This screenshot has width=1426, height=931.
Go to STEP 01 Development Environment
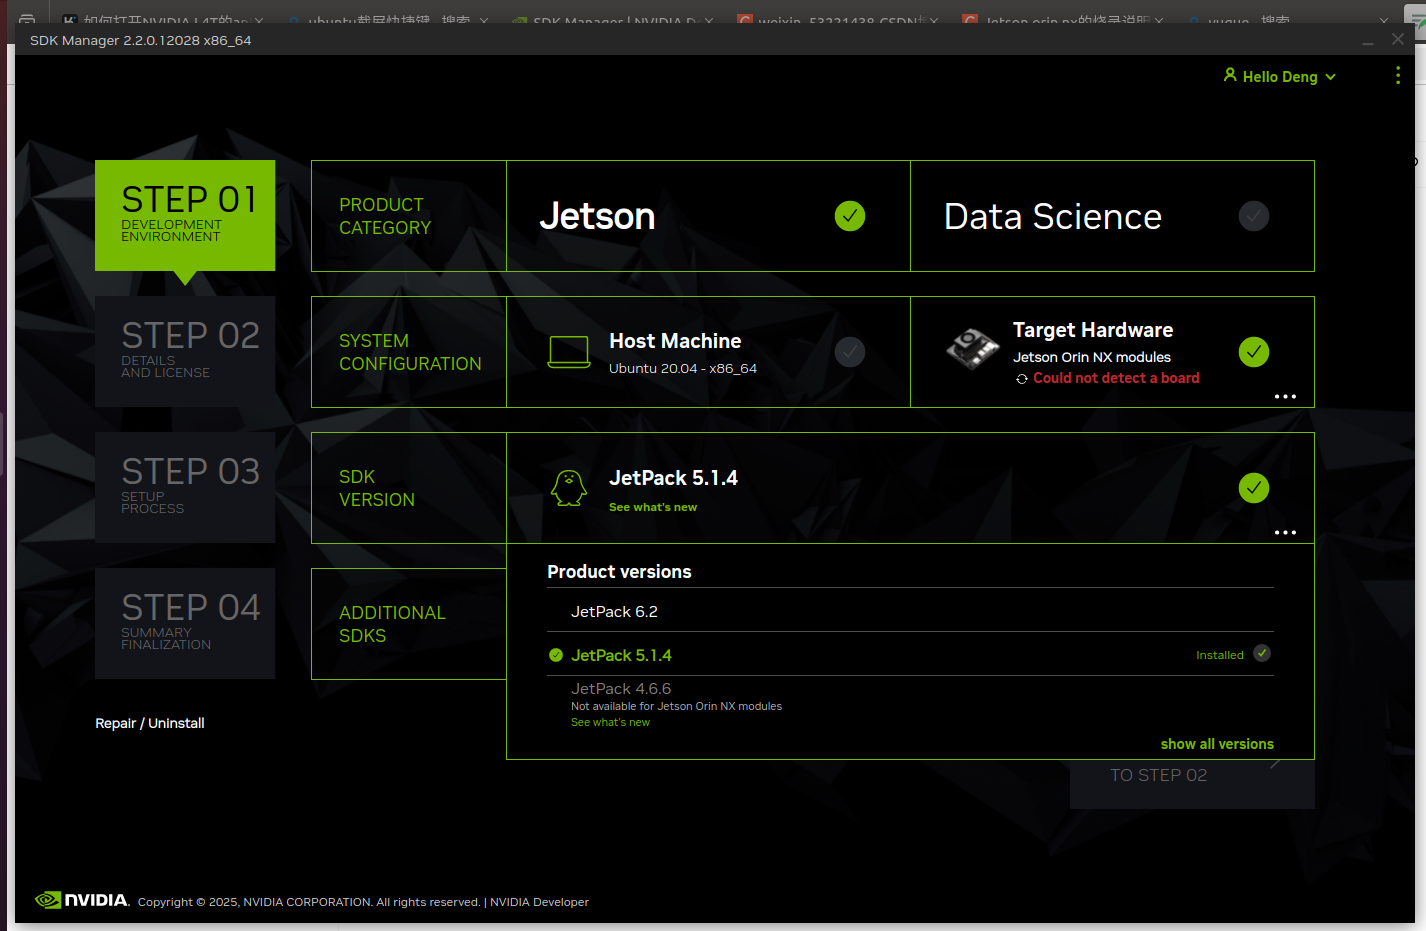click(x=185, y=215)
